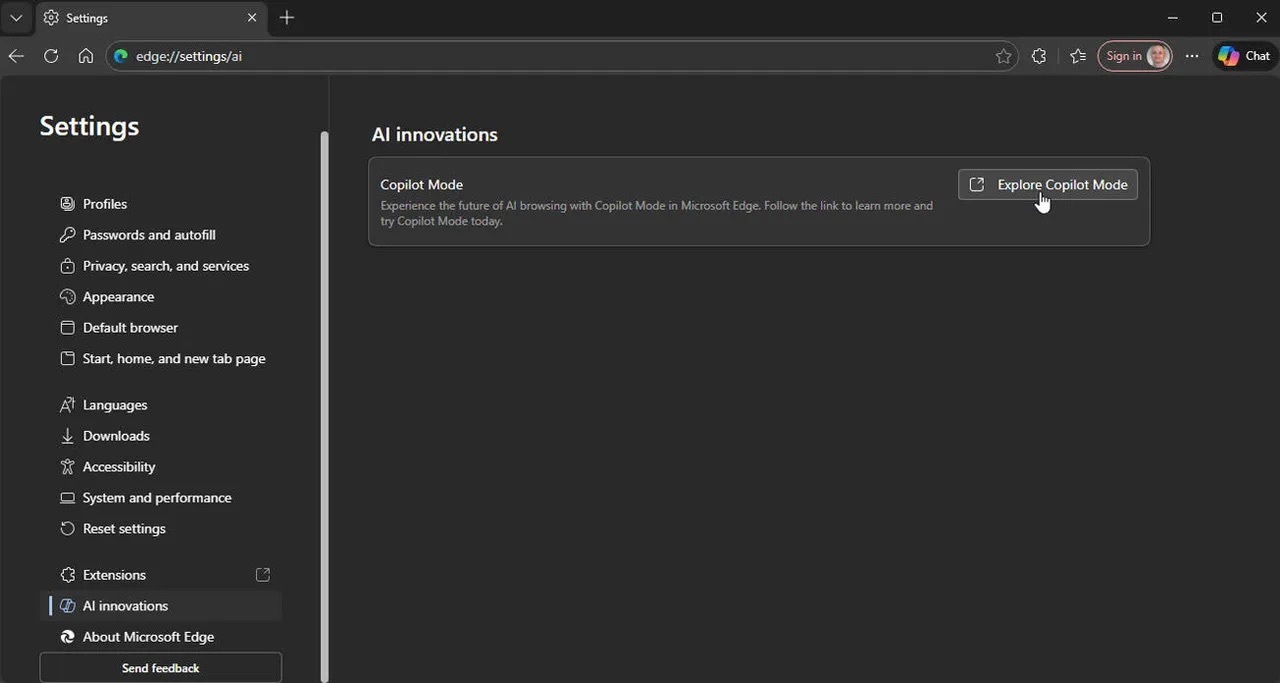Go to the home page icon
This screenshot has height=683, width=1280.
(86, 56)
